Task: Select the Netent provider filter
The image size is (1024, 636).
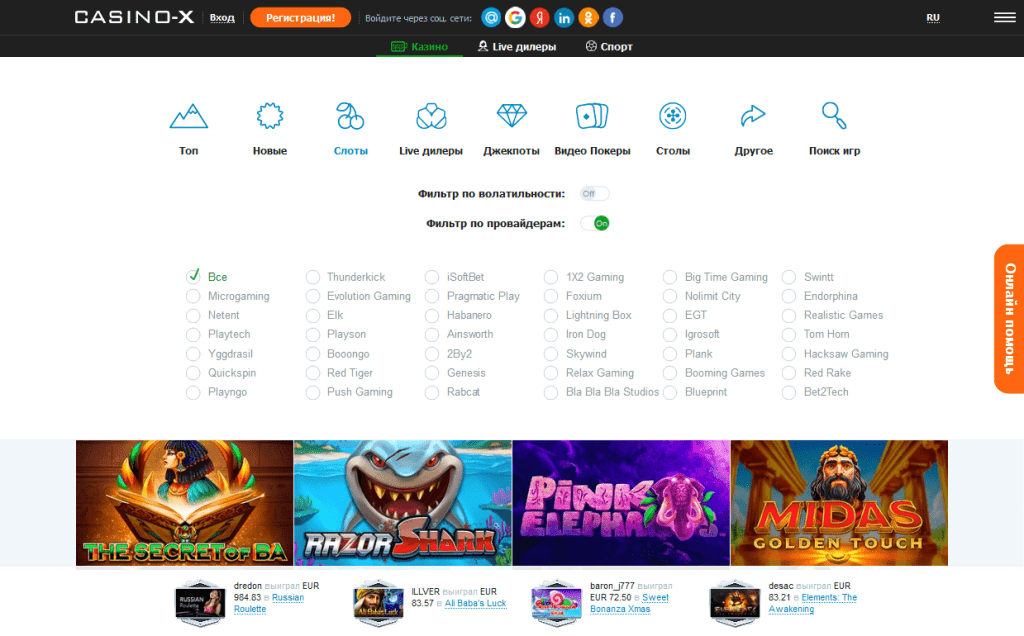Action: pyautogui.click(x=213, y=315)
